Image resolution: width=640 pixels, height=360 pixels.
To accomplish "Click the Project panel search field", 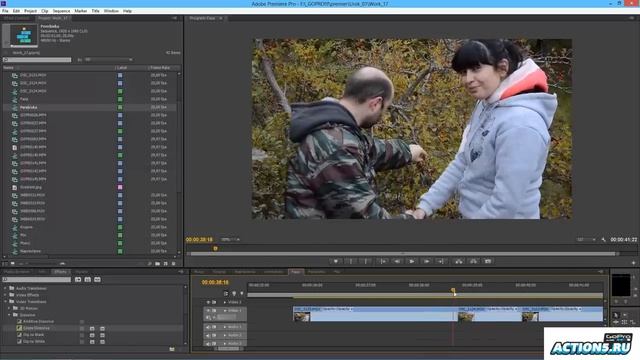I will coord(37,60).
